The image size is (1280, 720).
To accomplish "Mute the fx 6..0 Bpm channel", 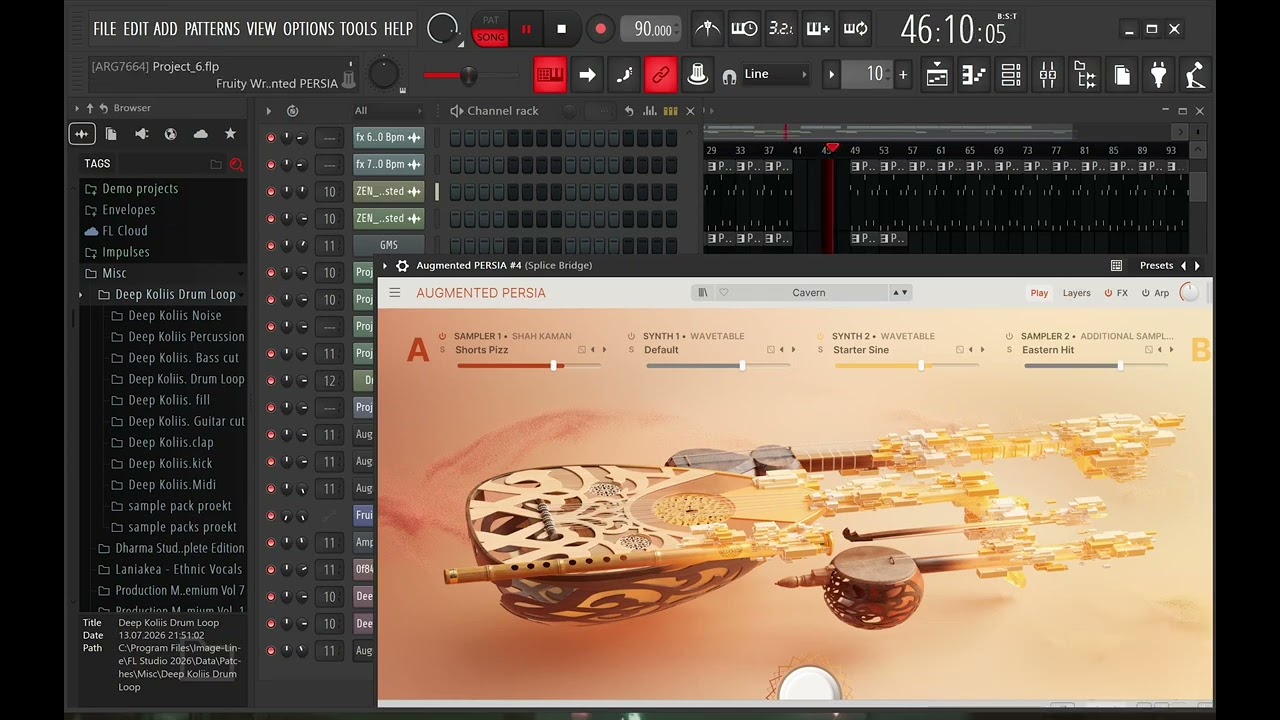I will pyautogui.click(x=270, y=138).
